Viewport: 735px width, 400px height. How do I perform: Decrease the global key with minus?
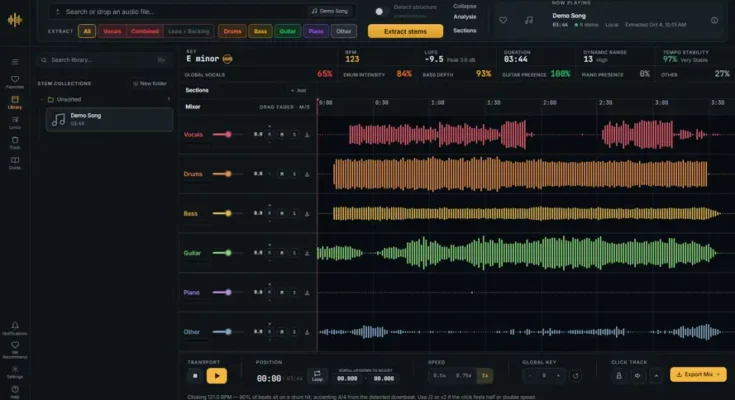(530, 376)
